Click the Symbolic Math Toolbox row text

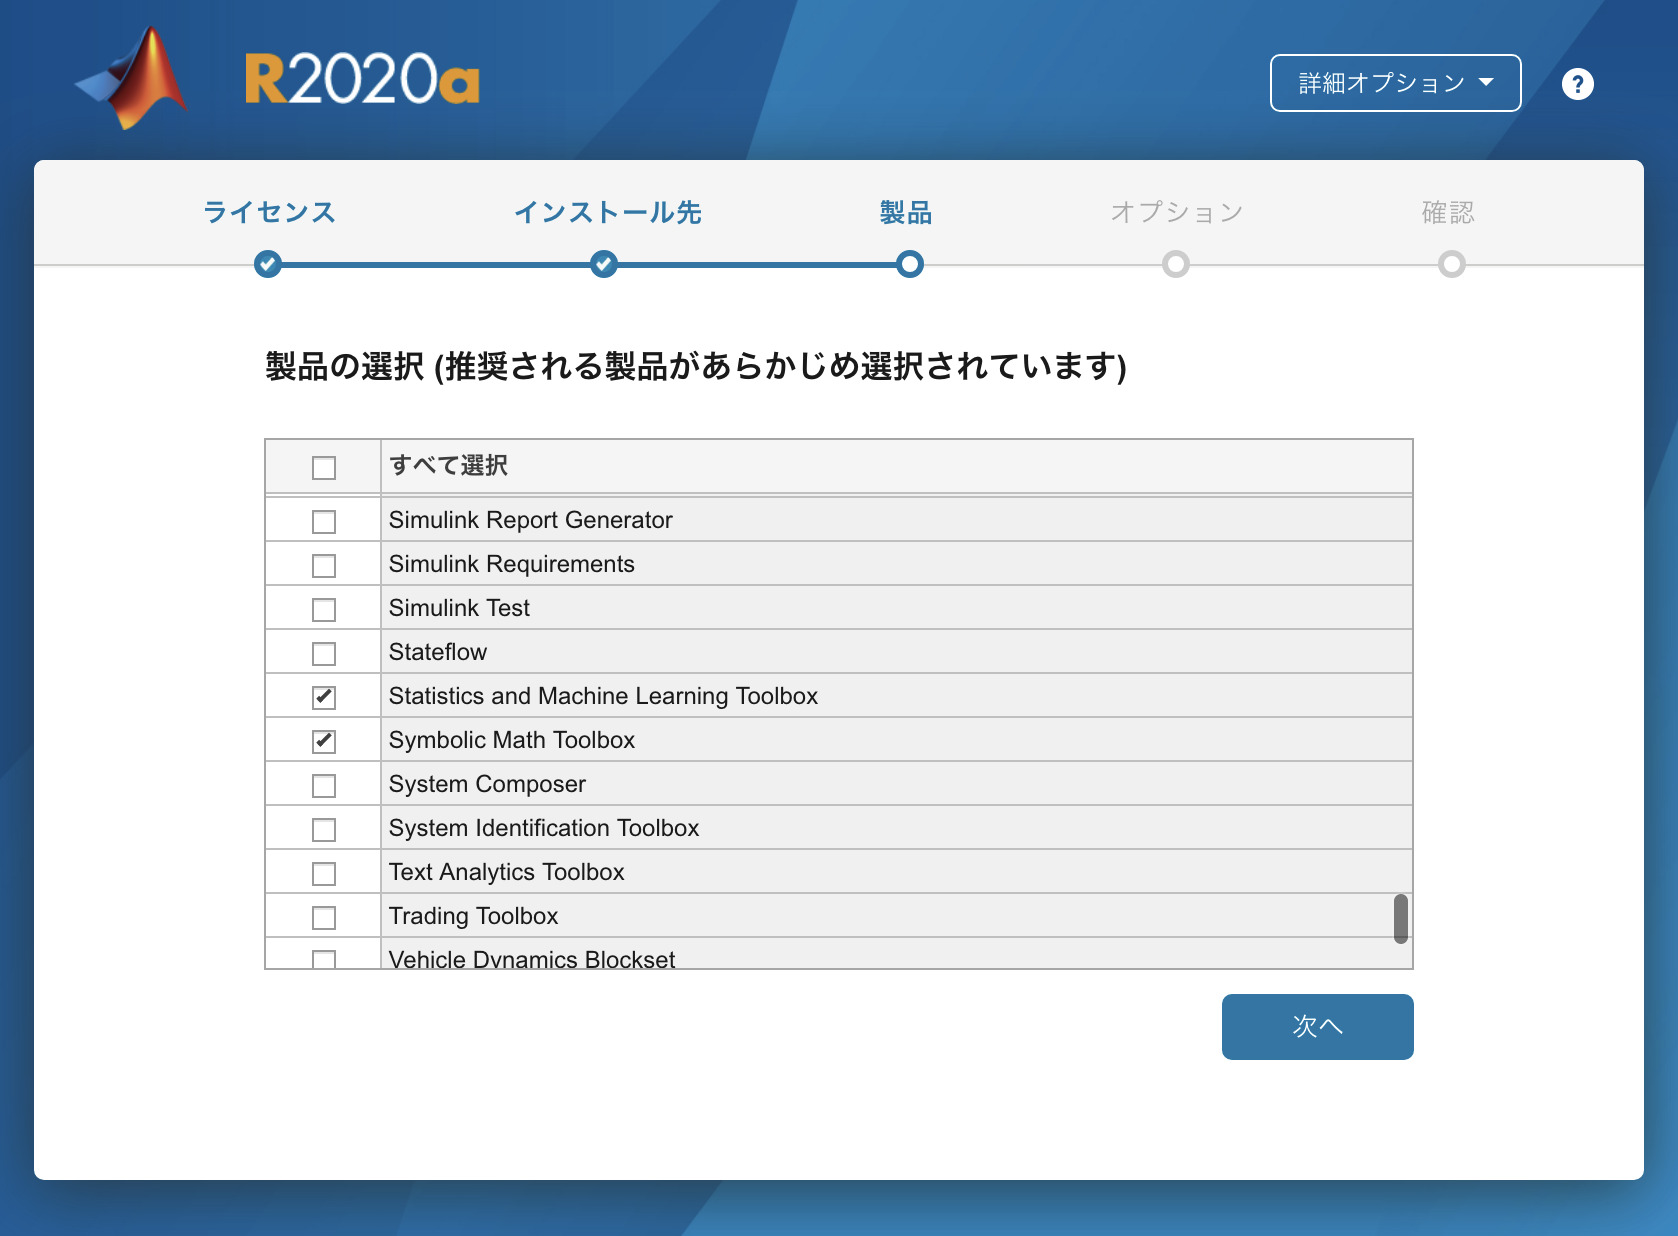[x=512, y=740]
